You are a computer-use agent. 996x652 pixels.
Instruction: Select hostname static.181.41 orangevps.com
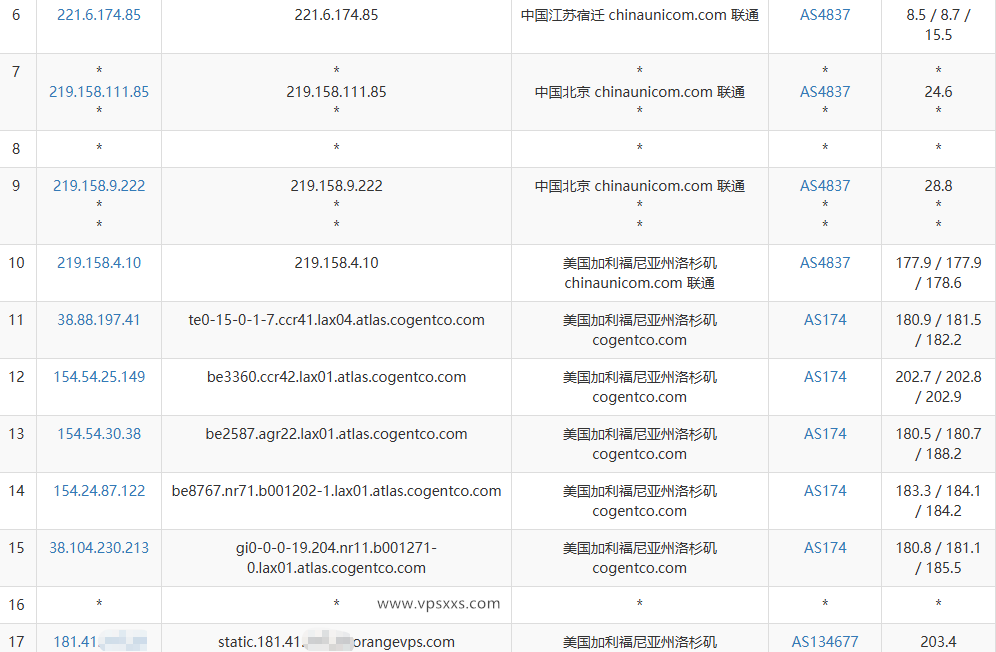coord(337,642)
